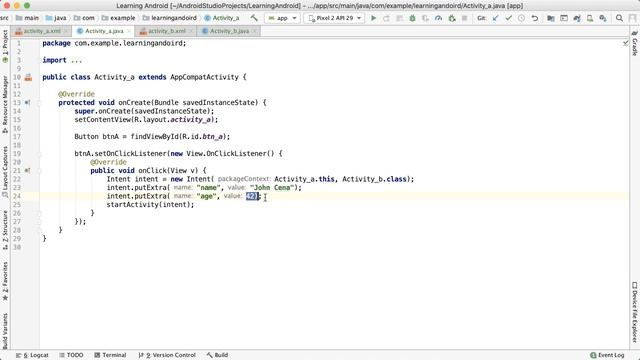The width and height of the screenshot is (640, 360).
Task: Open the AVD Manager icon
Action: coord(590,18)
